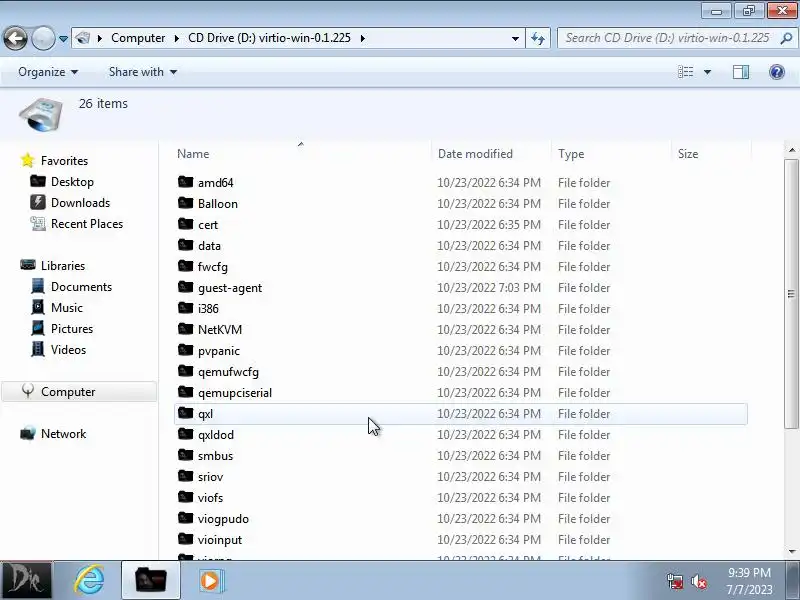The image size is (800, 600).
Task: Click the search magnifier icon
Action: tap(786, 38)
